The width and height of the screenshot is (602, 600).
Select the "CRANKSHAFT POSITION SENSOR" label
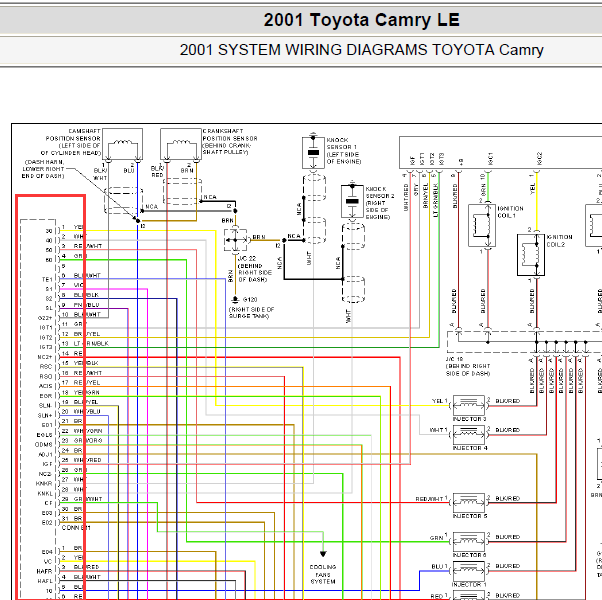(230, 142)
